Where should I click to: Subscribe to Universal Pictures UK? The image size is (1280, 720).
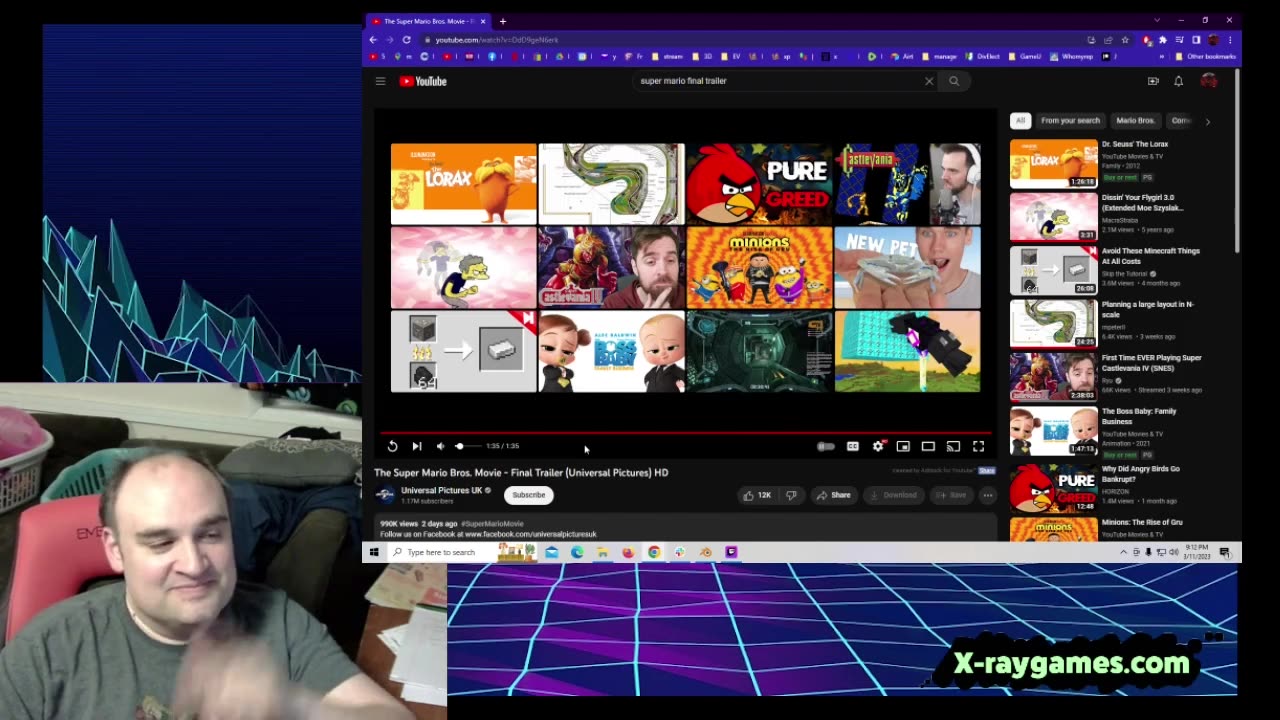529,495
